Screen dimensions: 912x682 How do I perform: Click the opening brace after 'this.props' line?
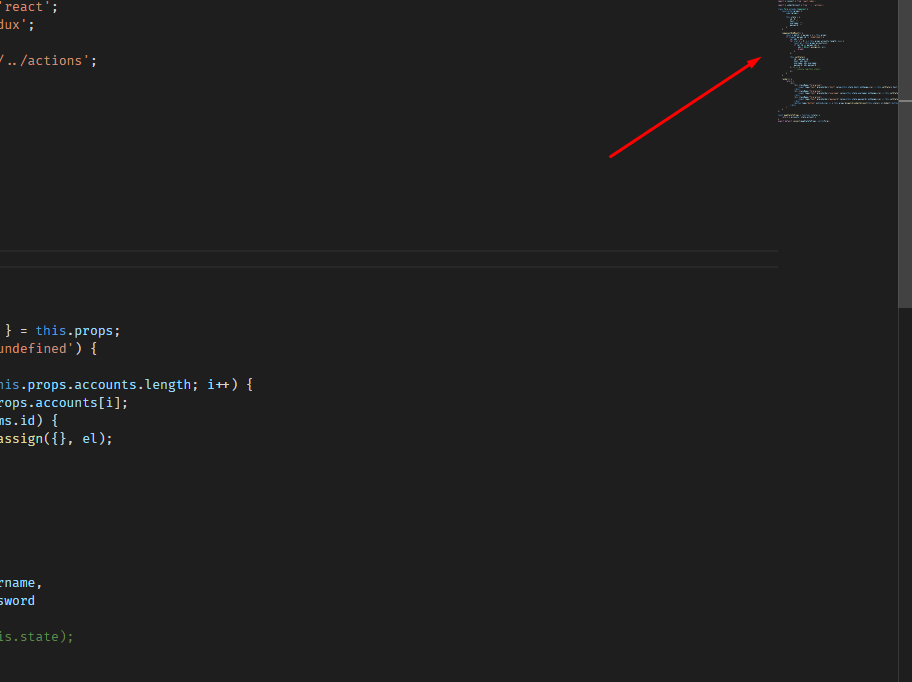tap(94, 348)
